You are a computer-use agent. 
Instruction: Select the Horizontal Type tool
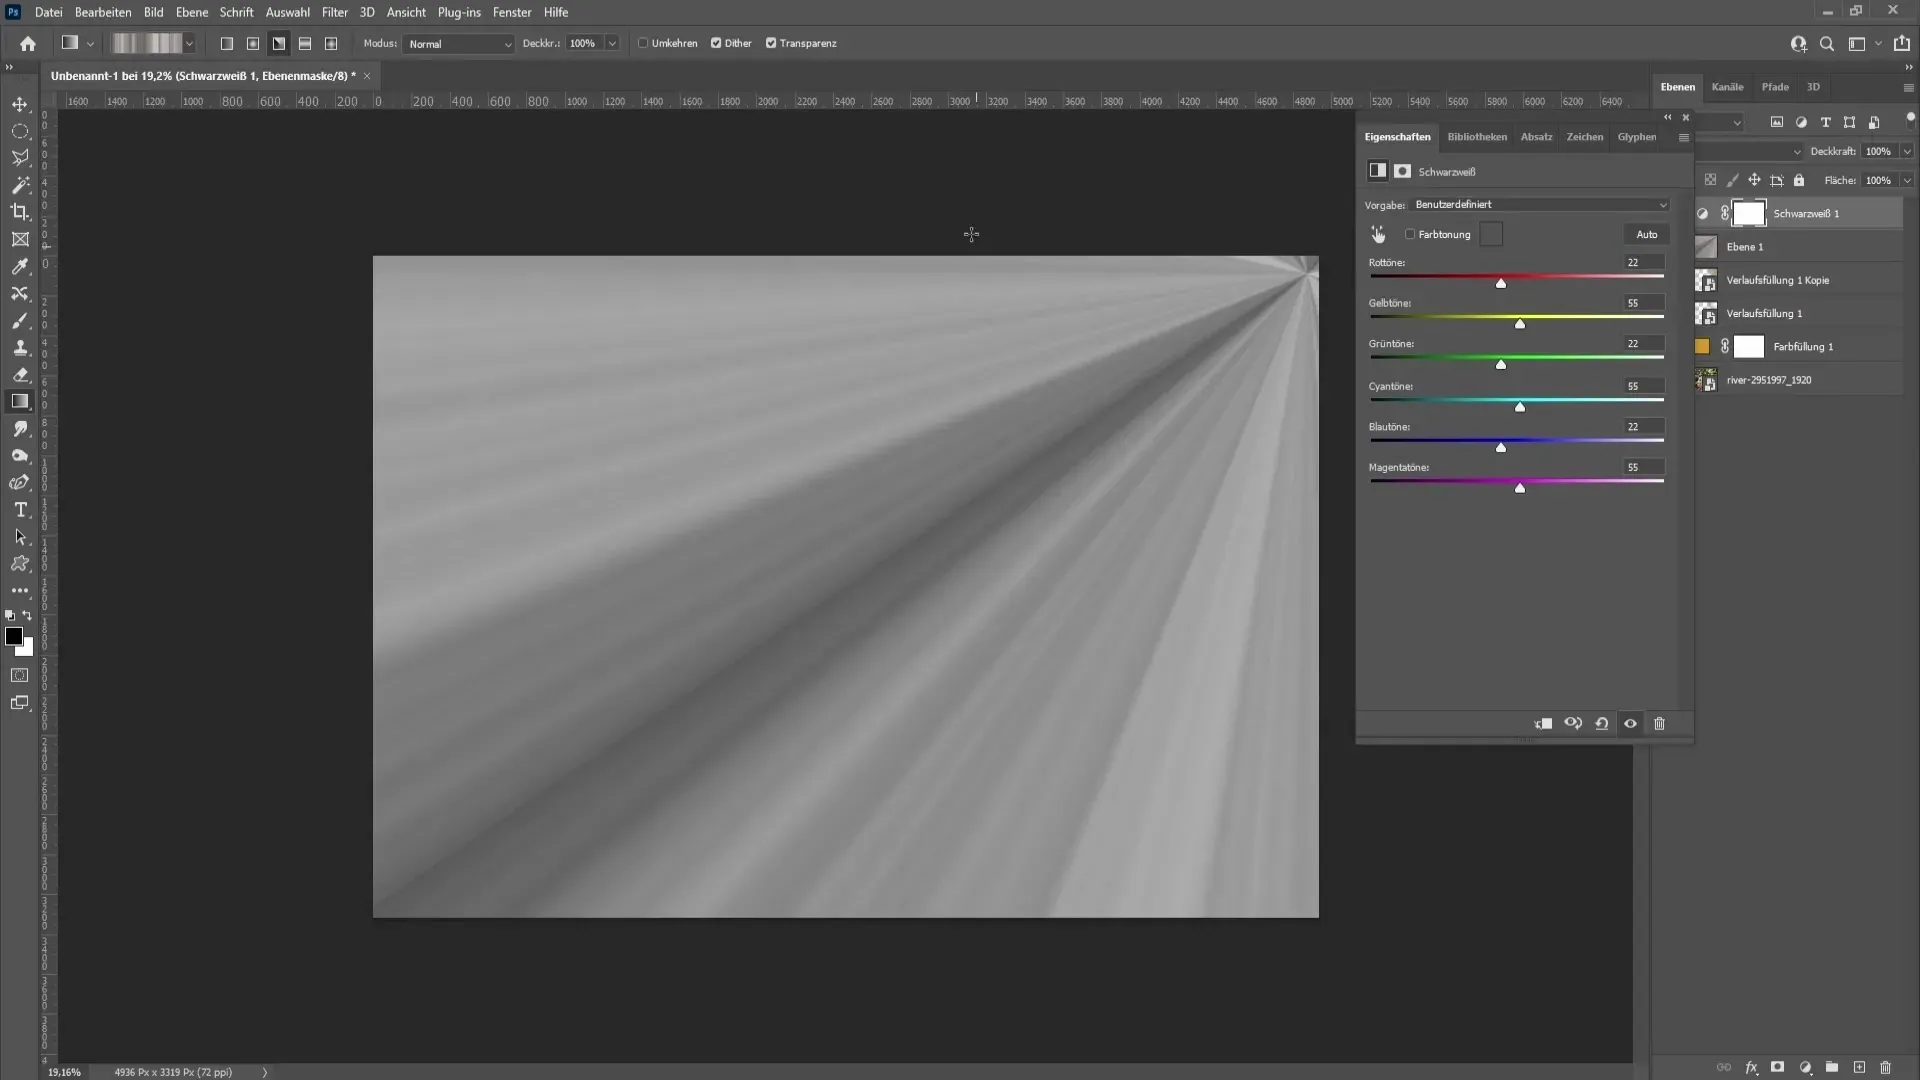click(20, 510)
